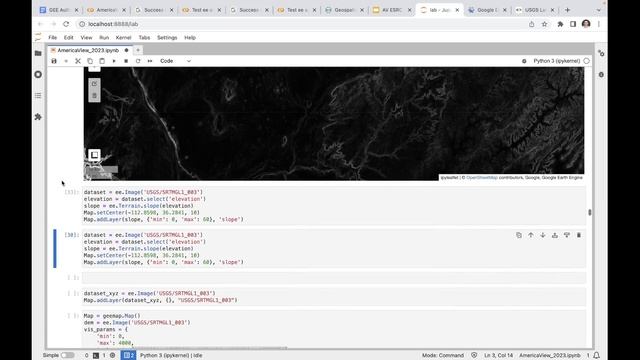Run the selected cell with the play icon
Image resolution: width=640 pixels, height=360 pixels.
click(x=114, y=61)
